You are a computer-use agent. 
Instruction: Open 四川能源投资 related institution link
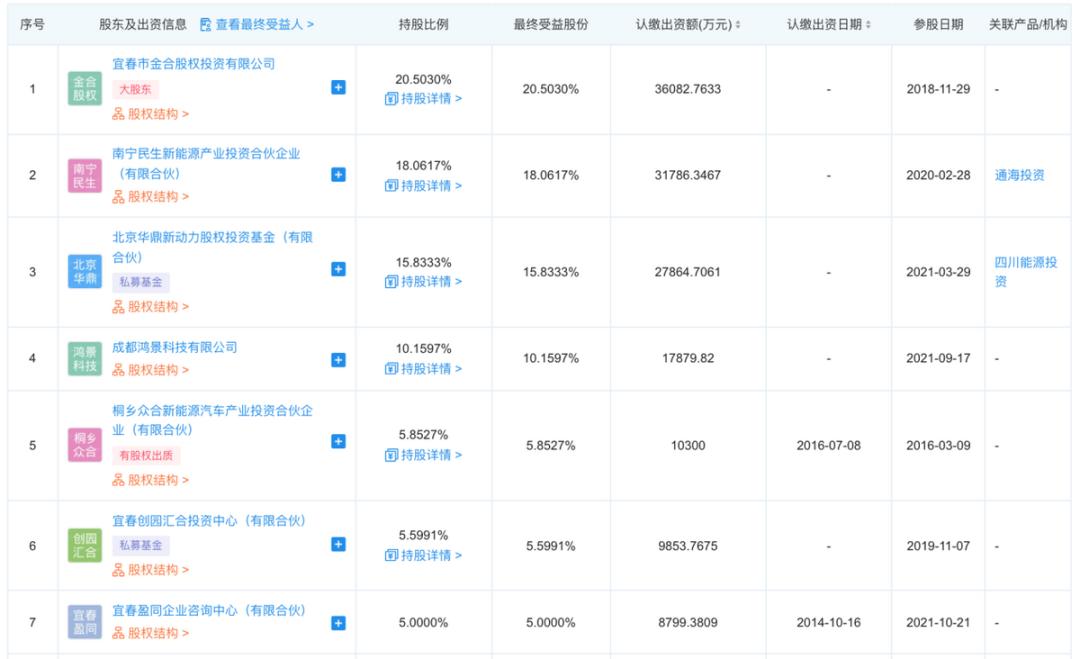(x=1026, y=271)
